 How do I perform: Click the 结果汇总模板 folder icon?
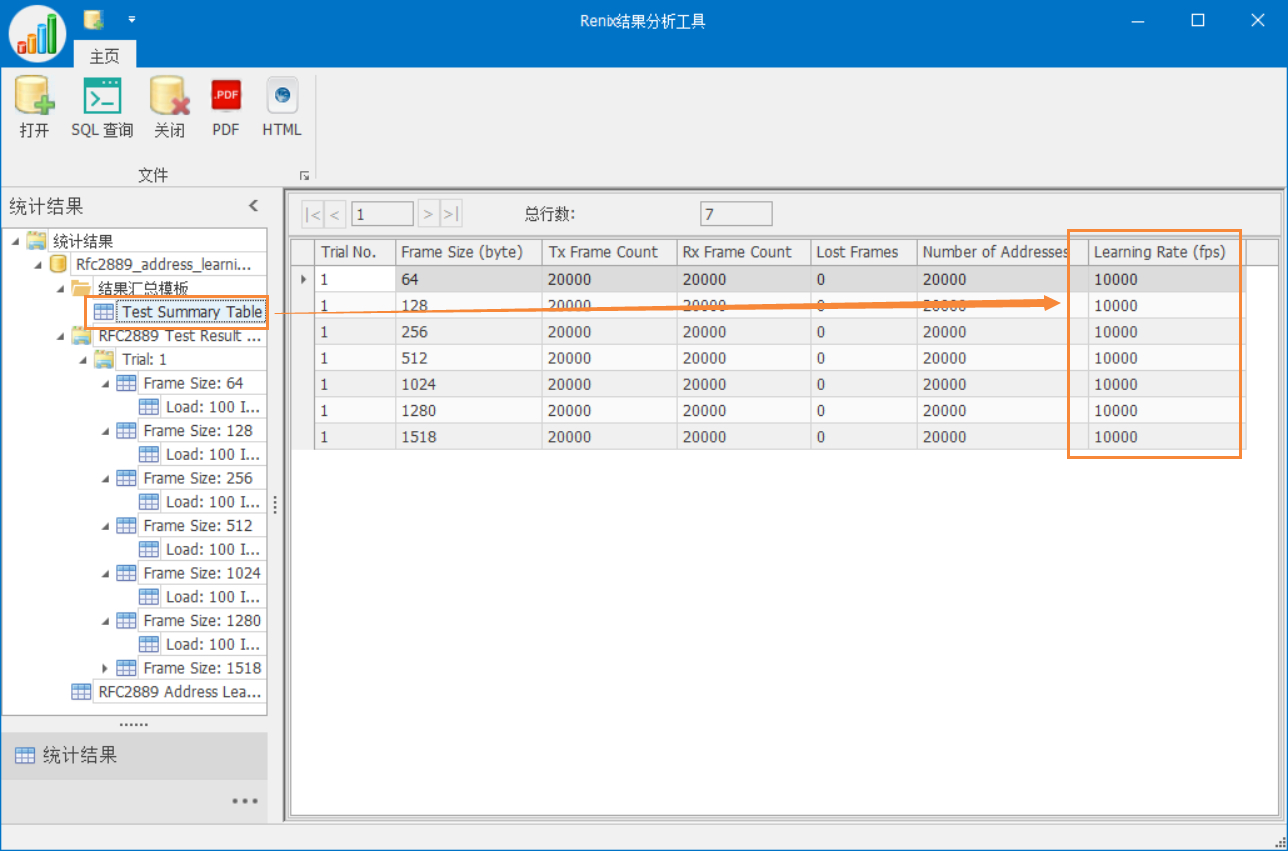click(x=81, y=288)
